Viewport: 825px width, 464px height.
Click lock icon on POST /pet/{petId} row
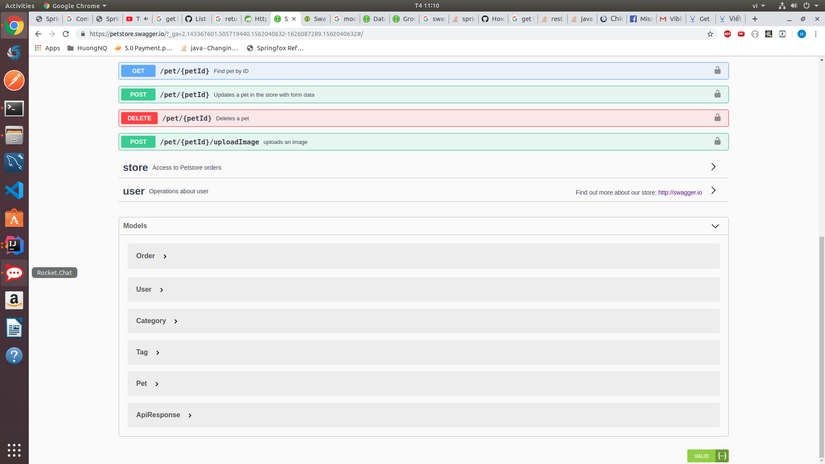click(717, 94)
